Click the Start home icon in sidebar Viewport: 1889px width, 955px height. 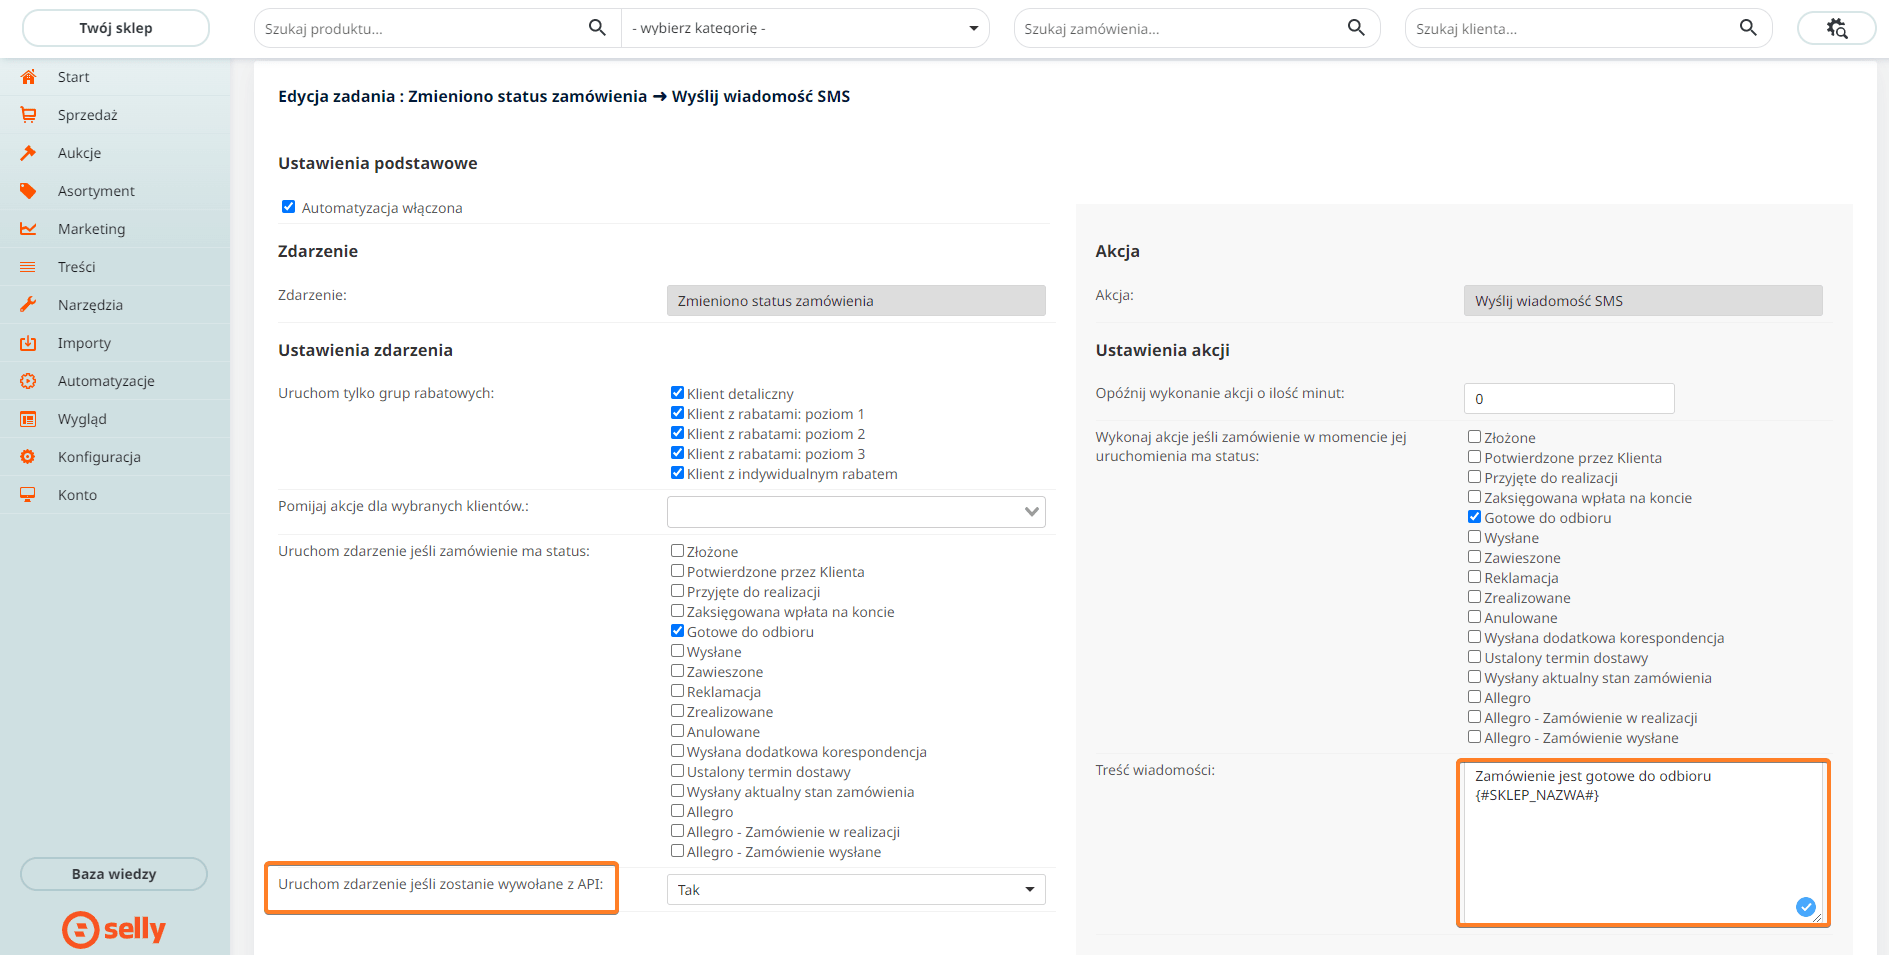coord(28,77)
